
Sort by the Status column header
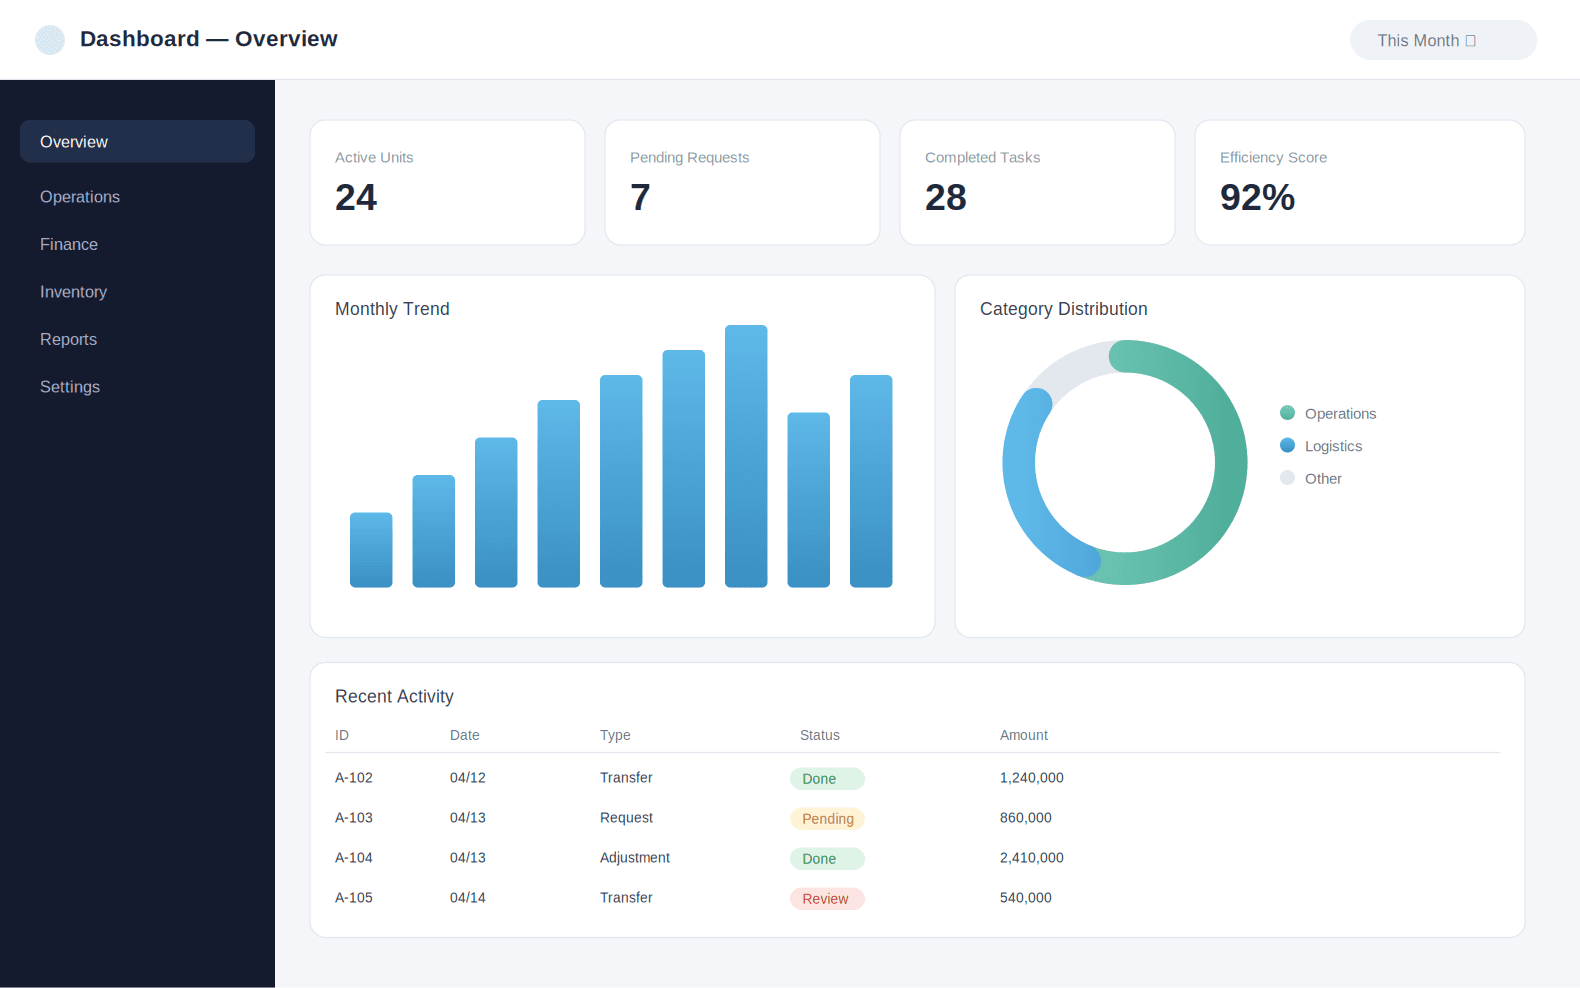coord(820,735)
